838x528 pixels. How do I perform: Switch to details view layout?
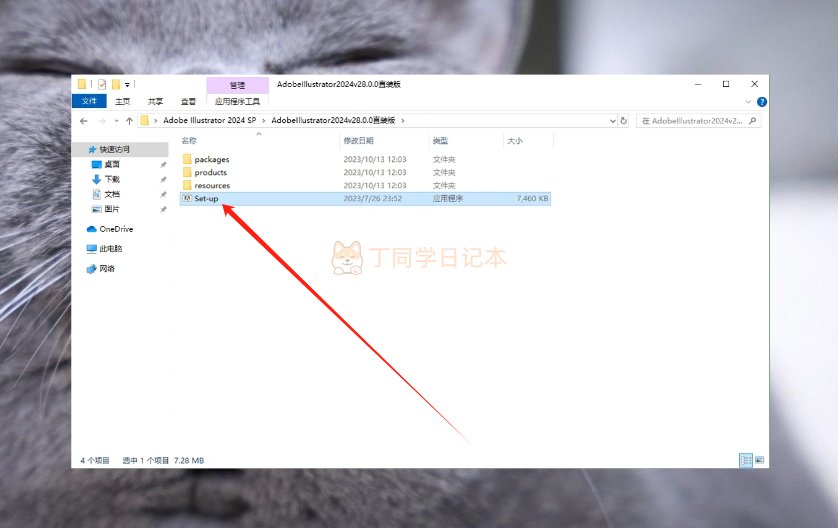click(x=746, y=460)
